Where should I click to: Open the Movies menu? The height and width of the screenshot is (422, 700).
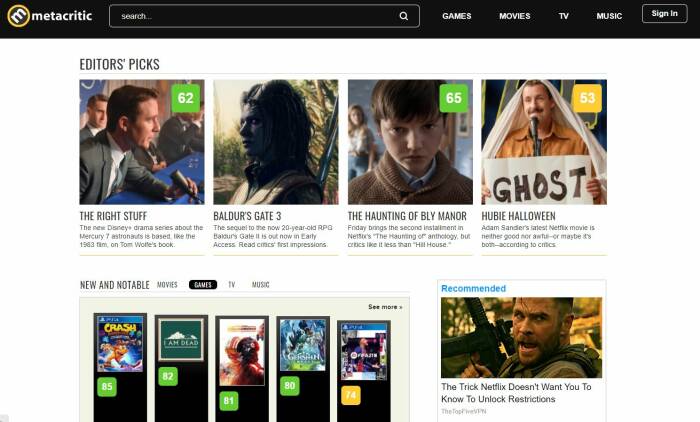point(515,16)
